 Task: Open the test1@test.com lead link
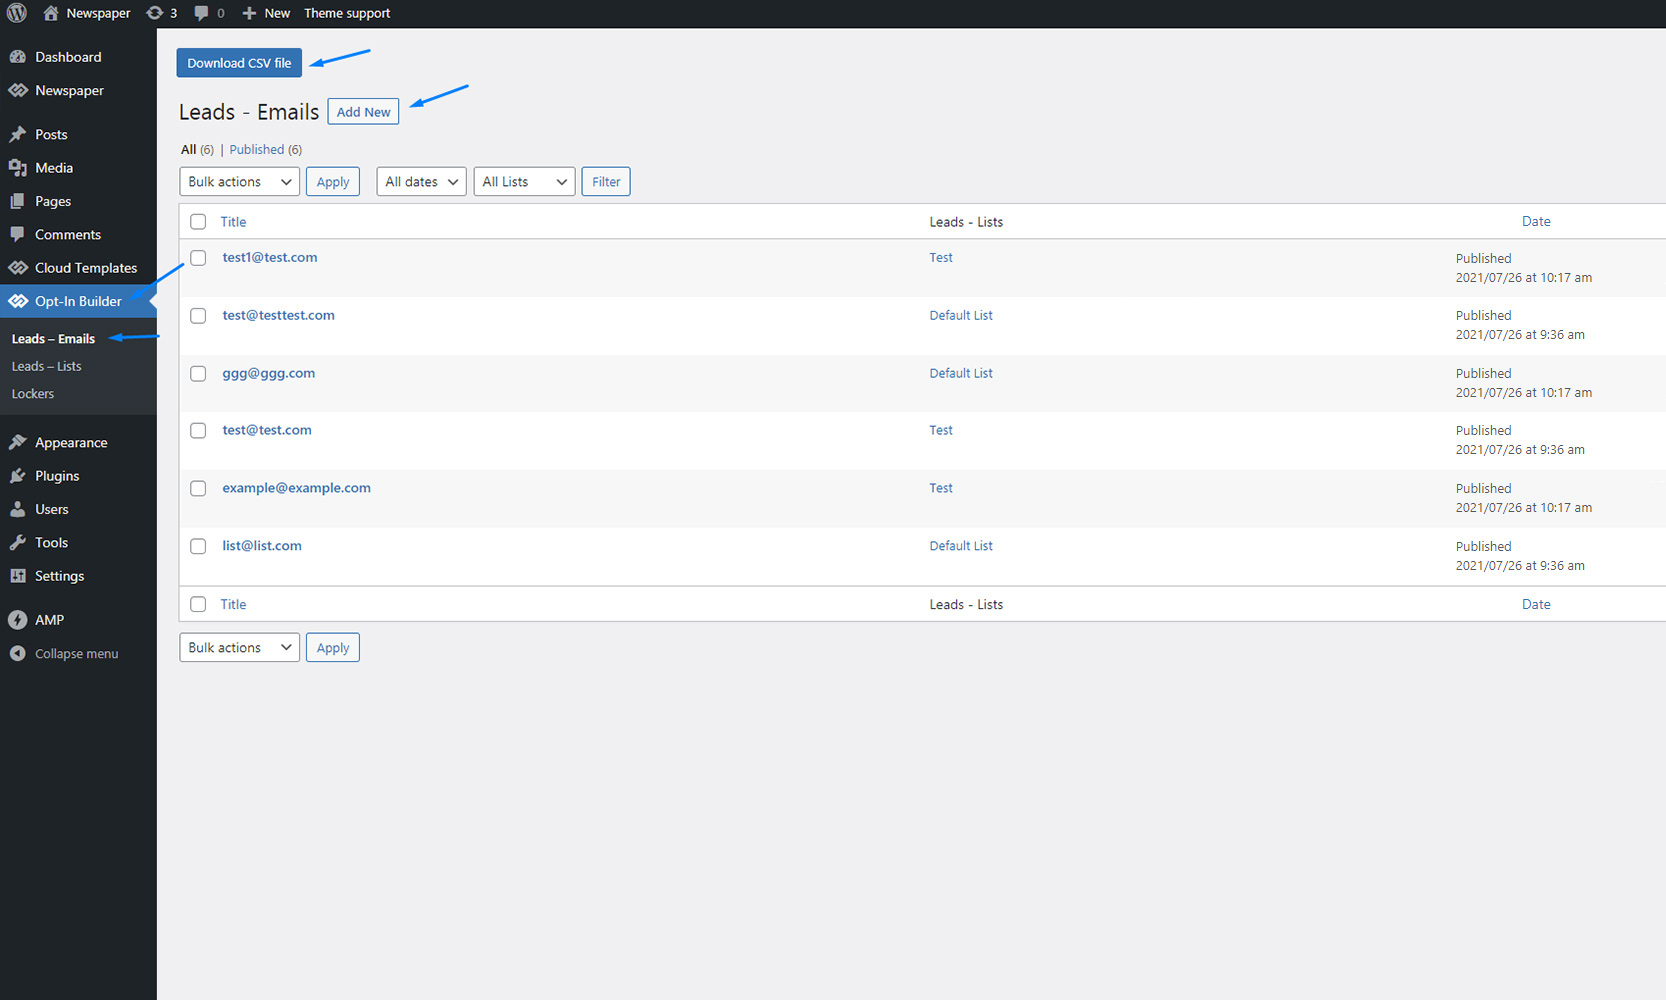click(x=270, y=257)
